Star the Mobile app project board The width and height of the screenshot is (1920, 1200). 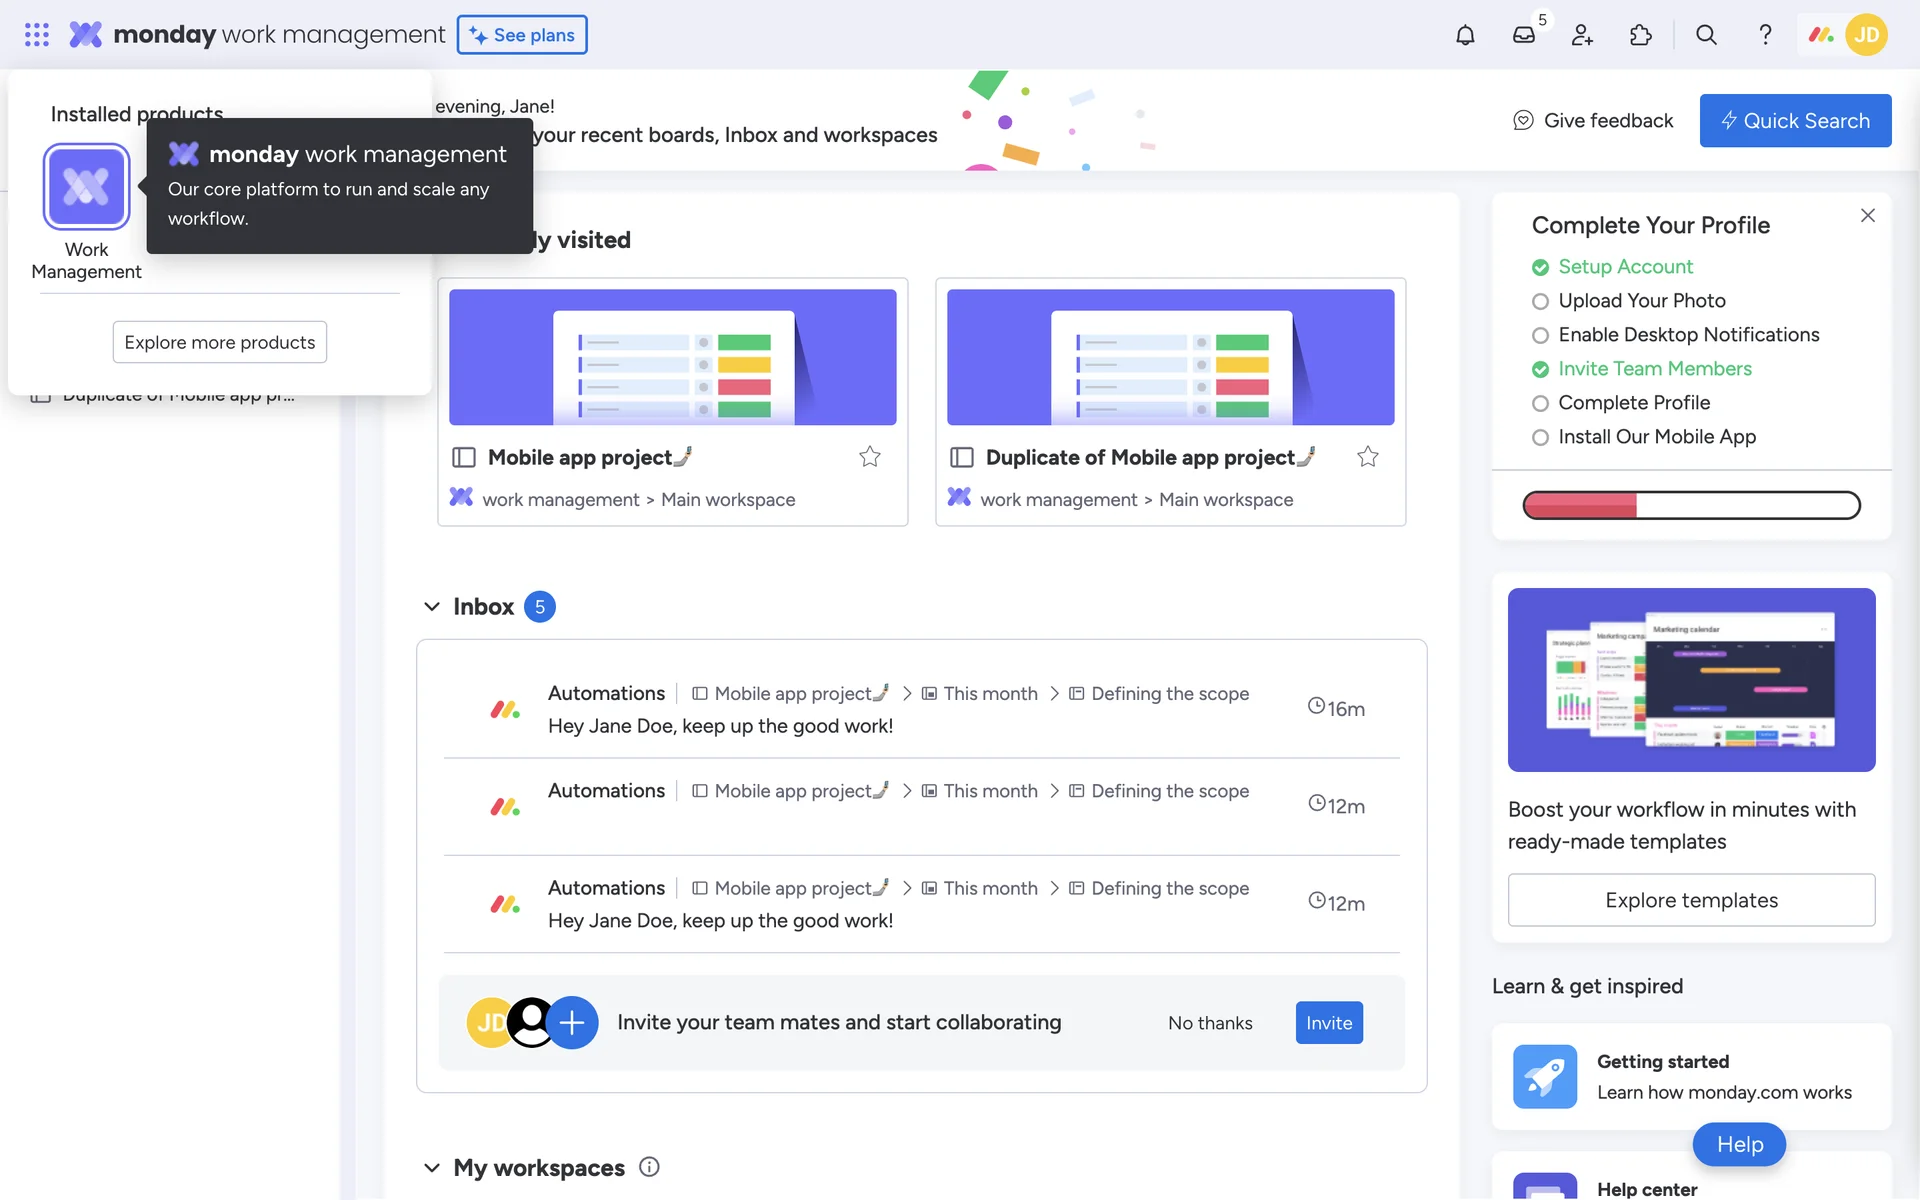[x=870, y=457]
